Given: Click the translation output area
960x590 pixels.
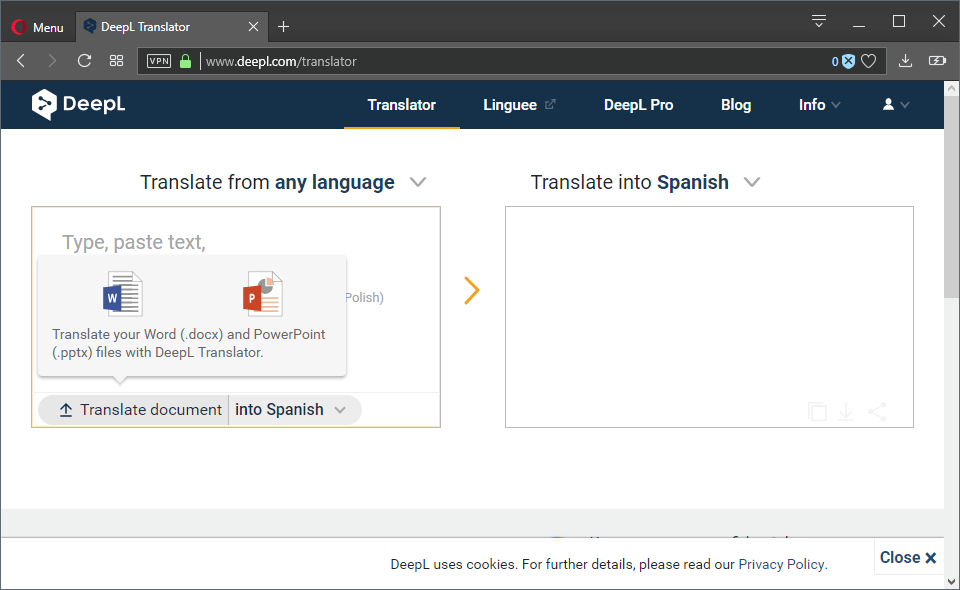Looking at the screenshot, I should pyautogui.click(x=709, y=317).
